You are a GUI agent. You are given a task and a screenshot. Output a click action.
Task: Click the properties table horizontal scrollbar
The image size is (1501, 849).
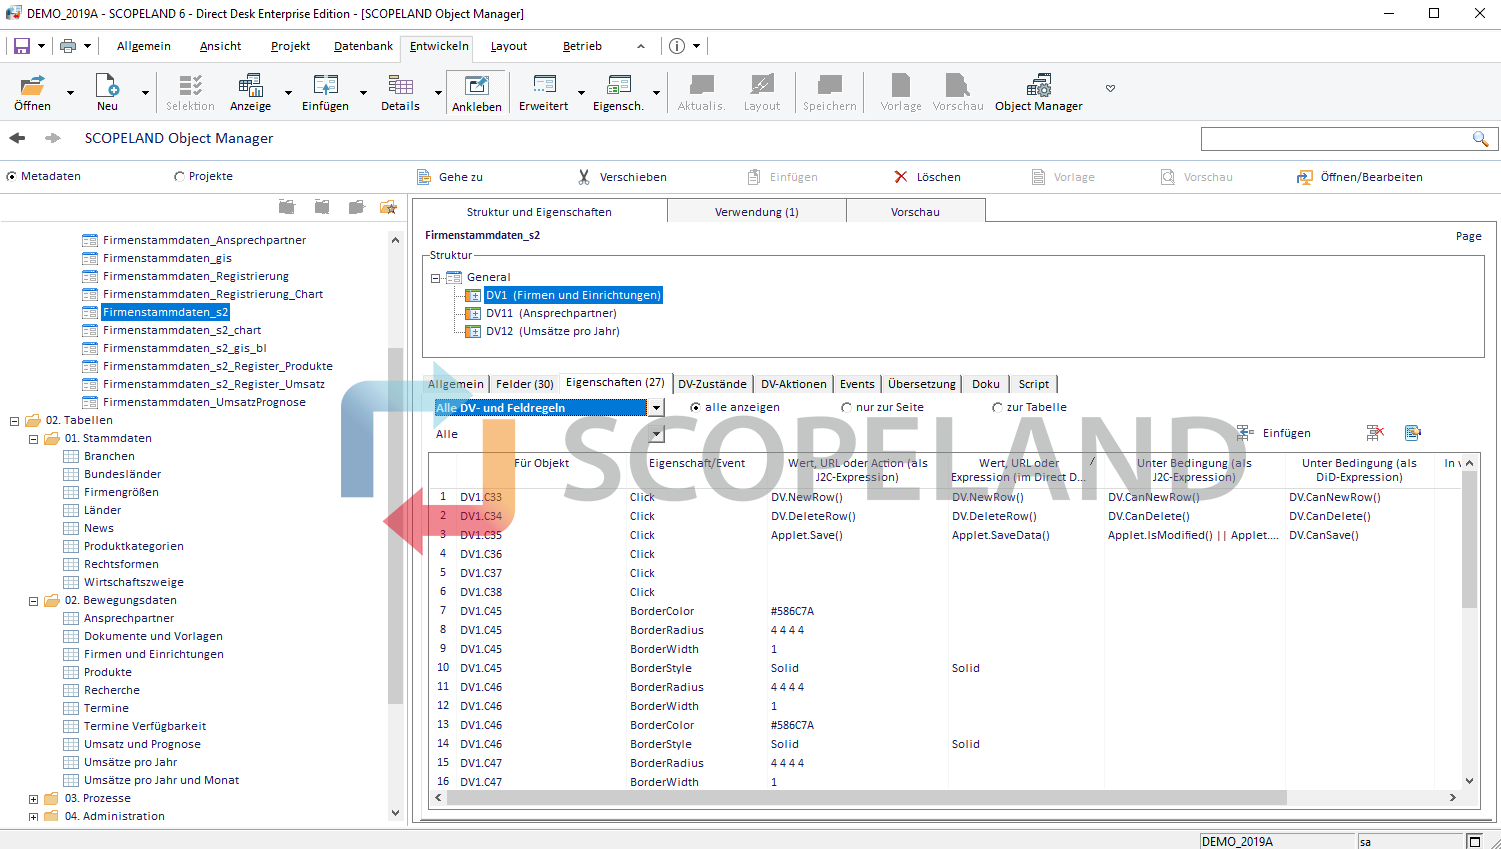tap(866, 797)
